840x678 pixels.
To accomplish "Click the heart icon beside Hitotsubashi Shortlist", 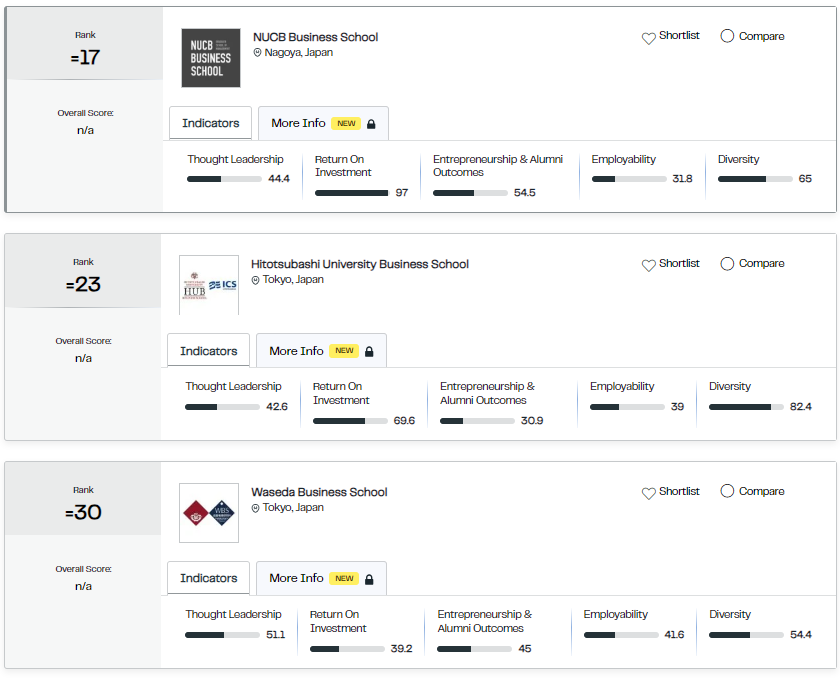I will pyautogui.click(x=648, y=266).
